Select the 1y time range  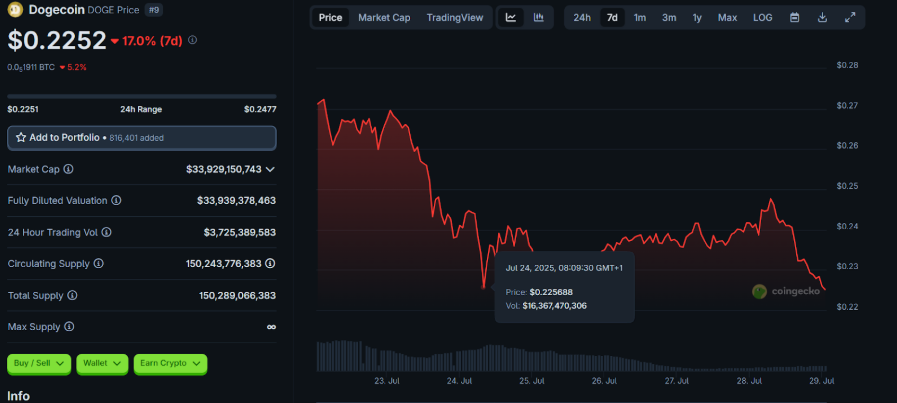(697, 18)
